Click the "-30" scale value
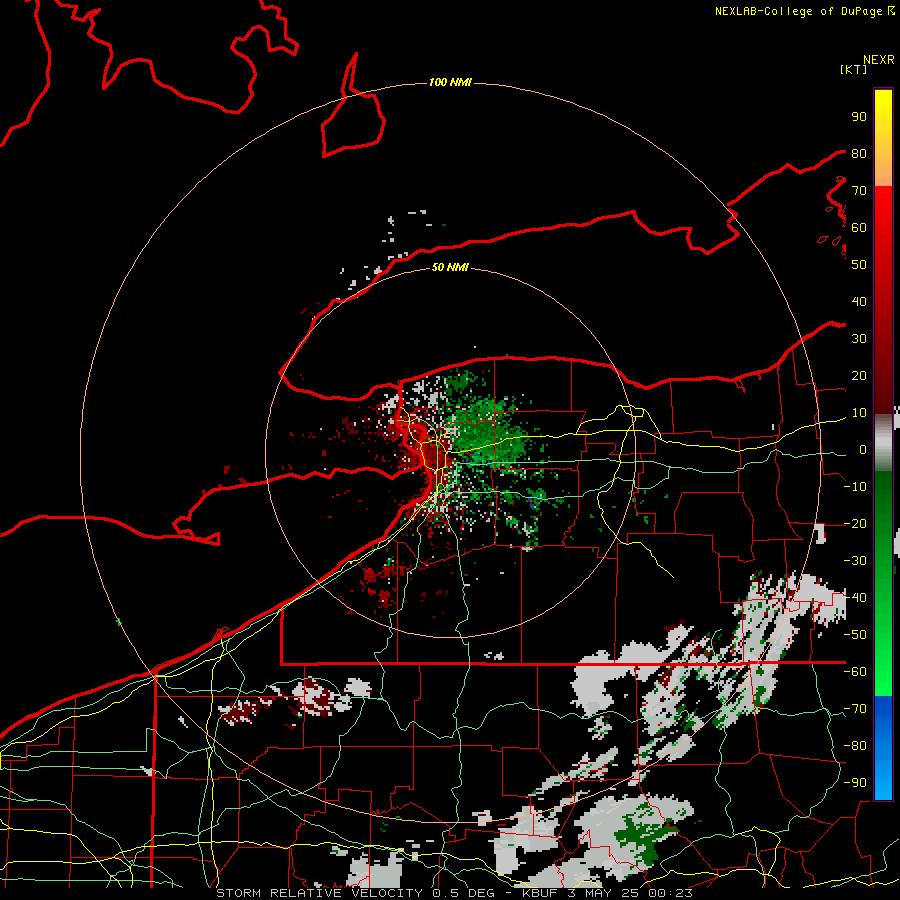 coord(855,561)
